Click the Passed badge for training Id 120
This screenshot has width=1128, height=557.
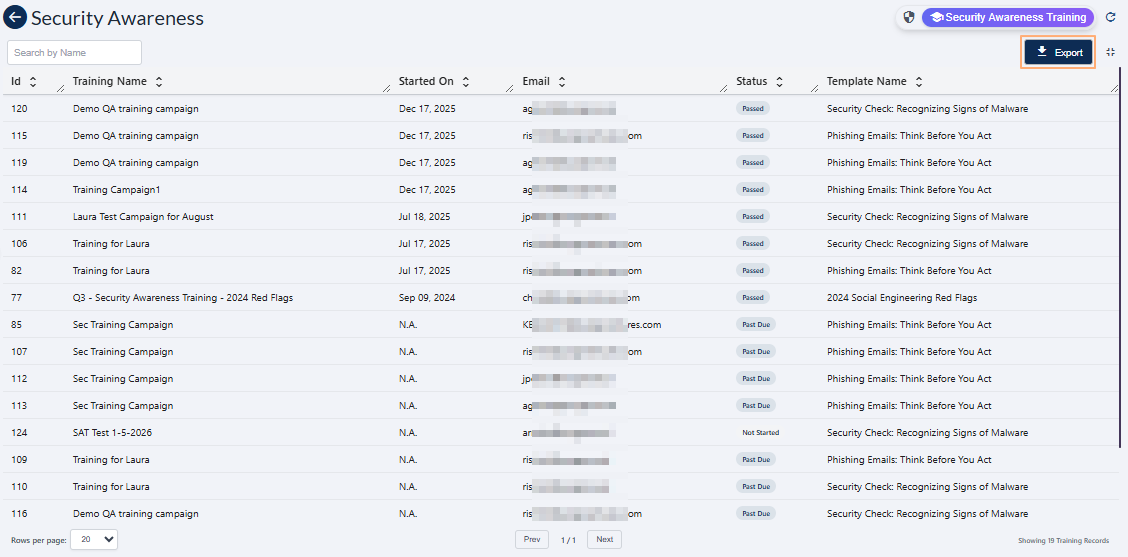point(752,109)
